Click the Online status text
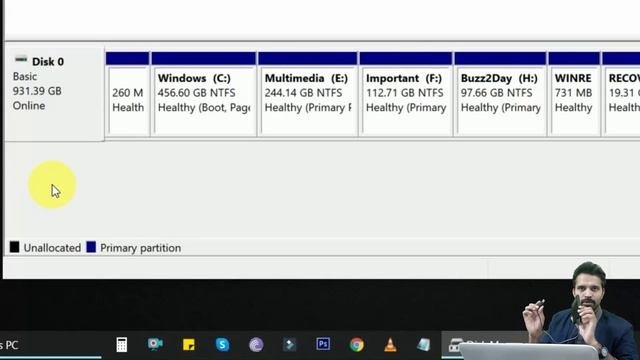The image size is (640, 360). tap(29, 106)
